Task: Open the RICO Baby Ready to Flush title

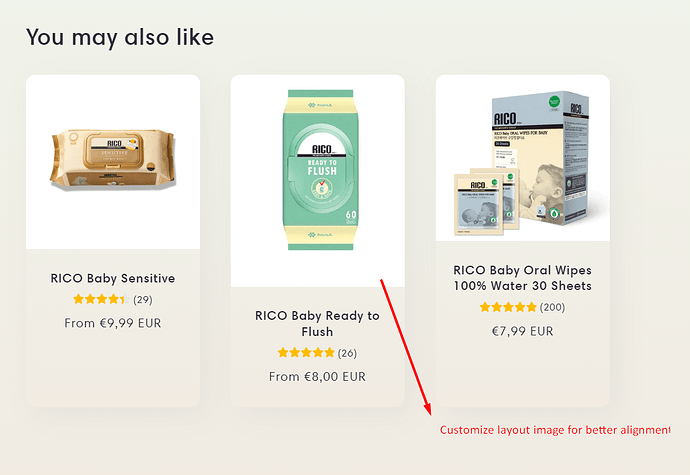Action: click(317, 323)
